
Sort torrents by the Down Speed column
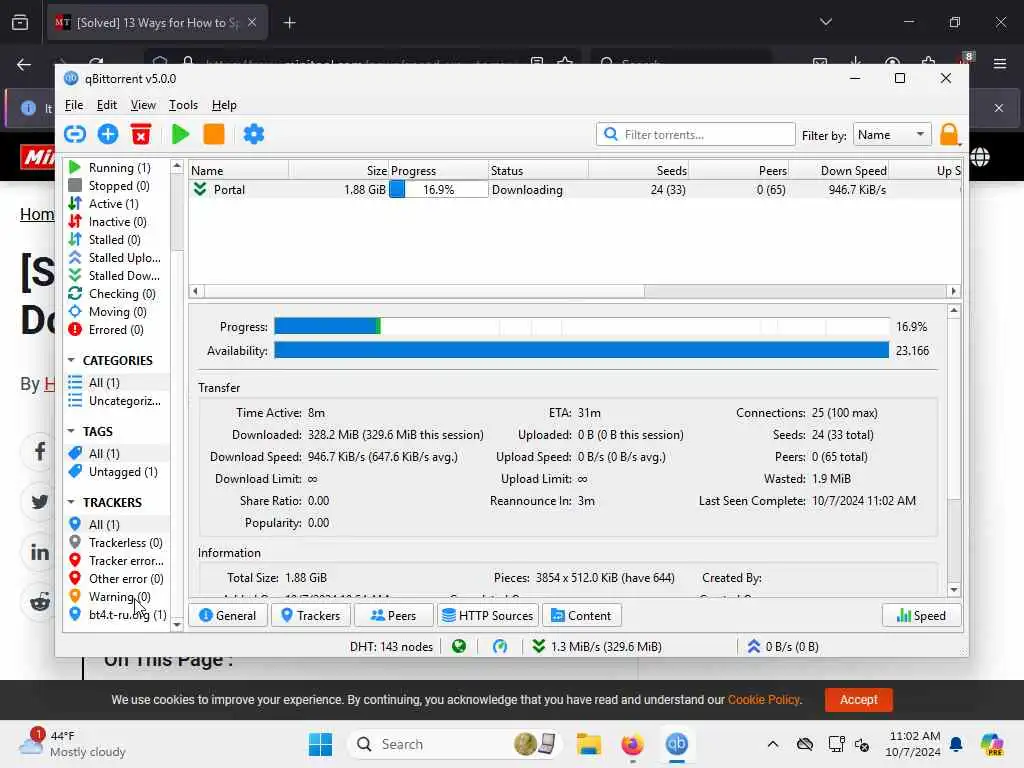click(838, 170)
